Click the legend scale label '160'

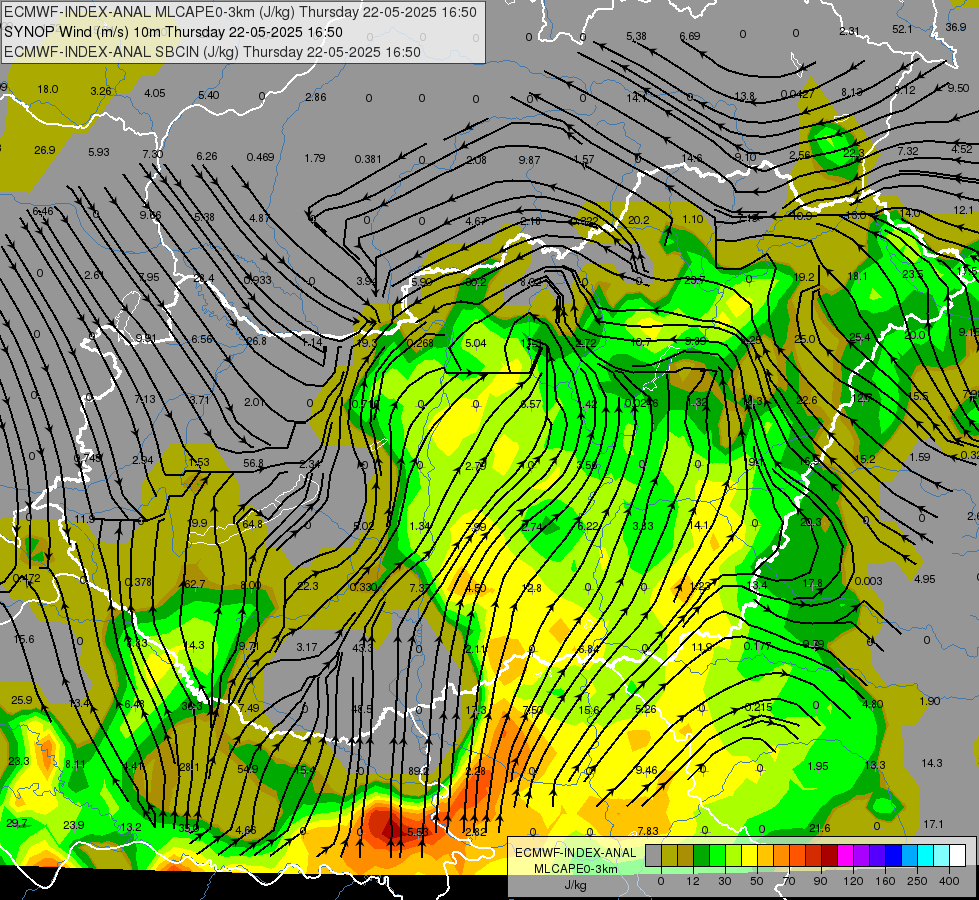point(885,881)
